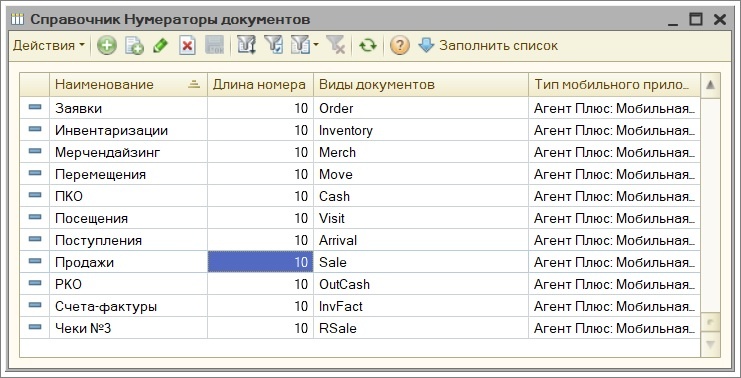Maximize the Справочник Нумераторы документов window
Viewport: 741px width, 378px height.
tap(696, 19)
